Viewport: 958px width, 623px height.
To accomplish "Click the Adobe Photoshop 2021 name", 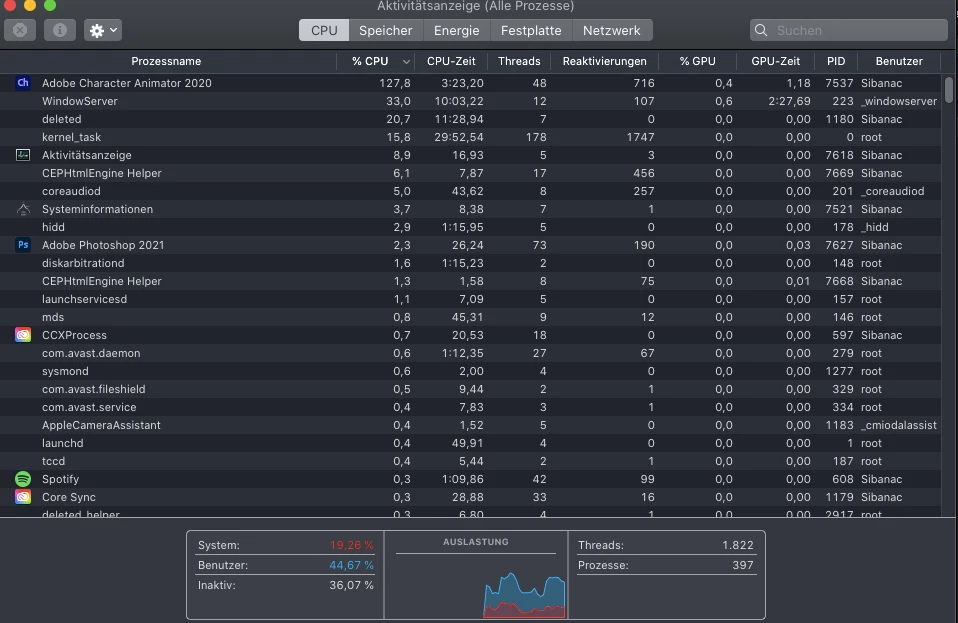I will 103,245.
